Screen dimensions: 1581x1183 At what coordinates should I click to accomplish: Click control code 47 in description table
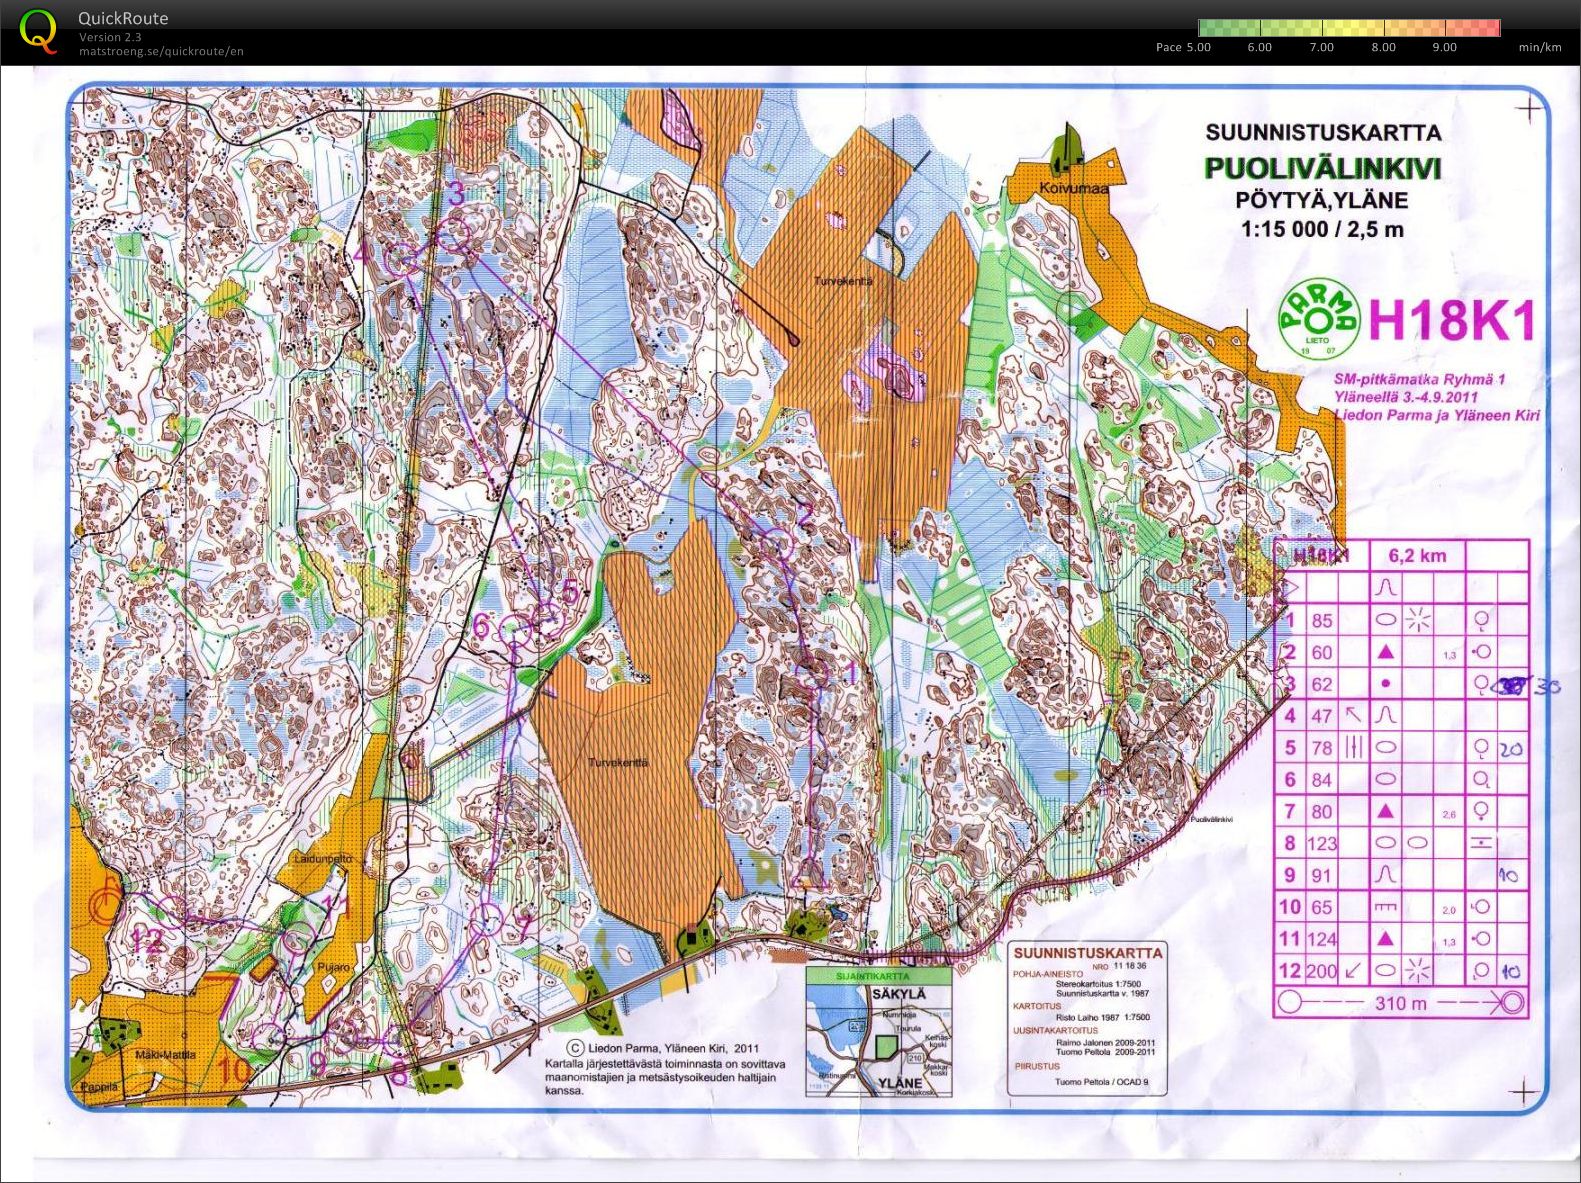pos(1321,716)
